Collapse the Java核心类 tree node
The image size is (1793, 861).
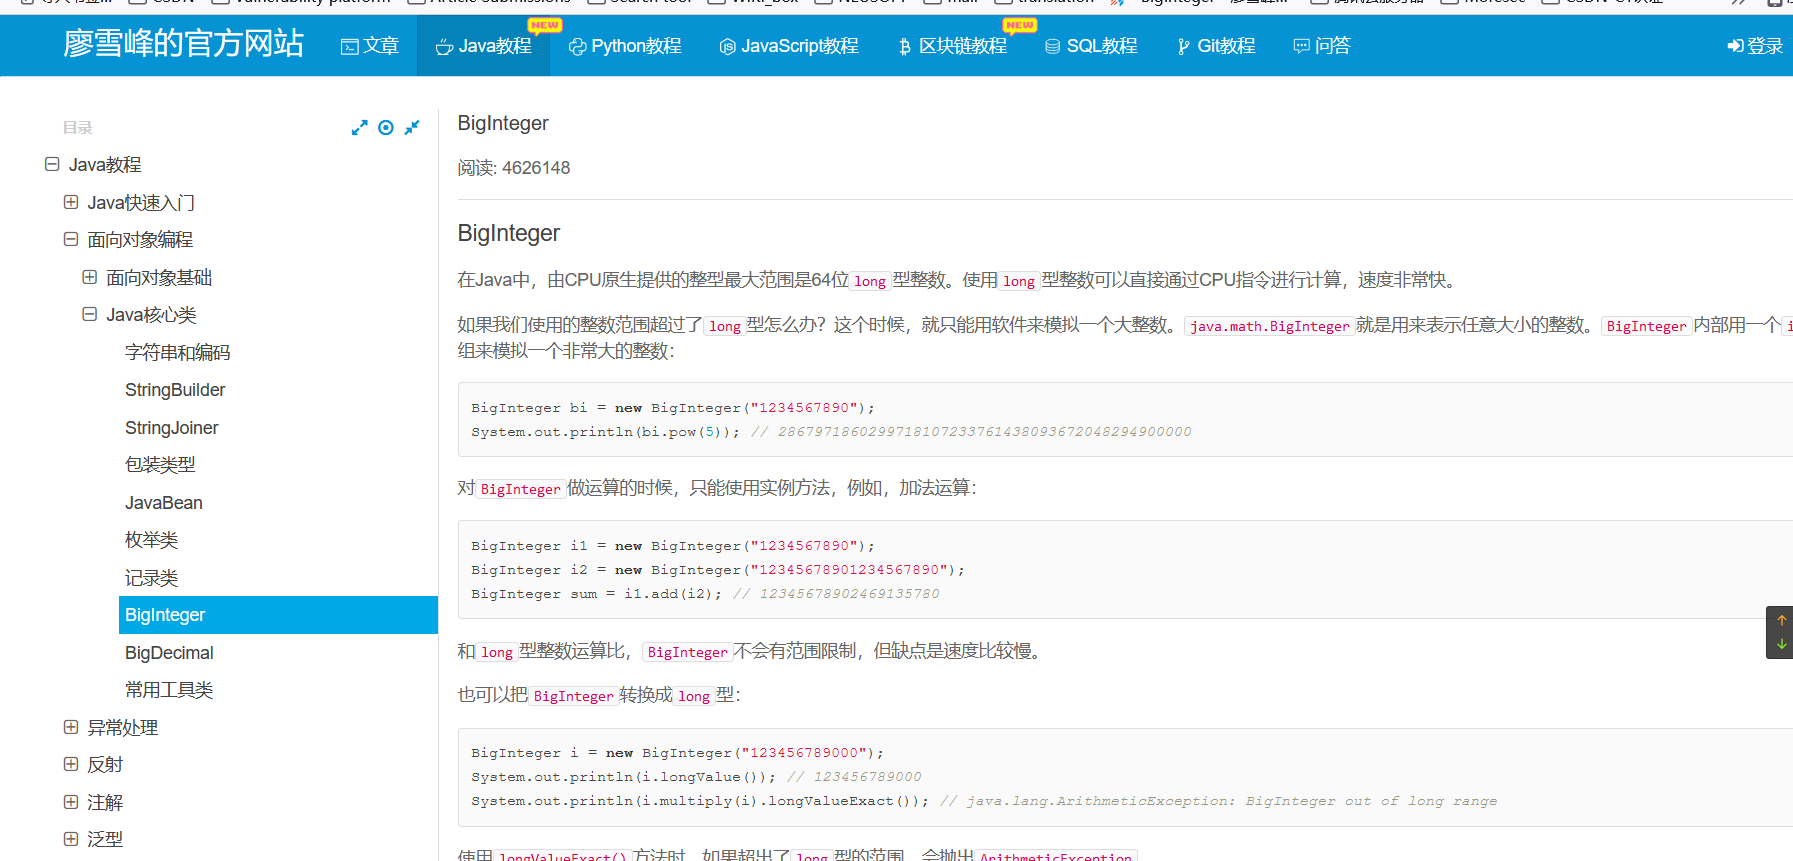click(x=90, y=314)
